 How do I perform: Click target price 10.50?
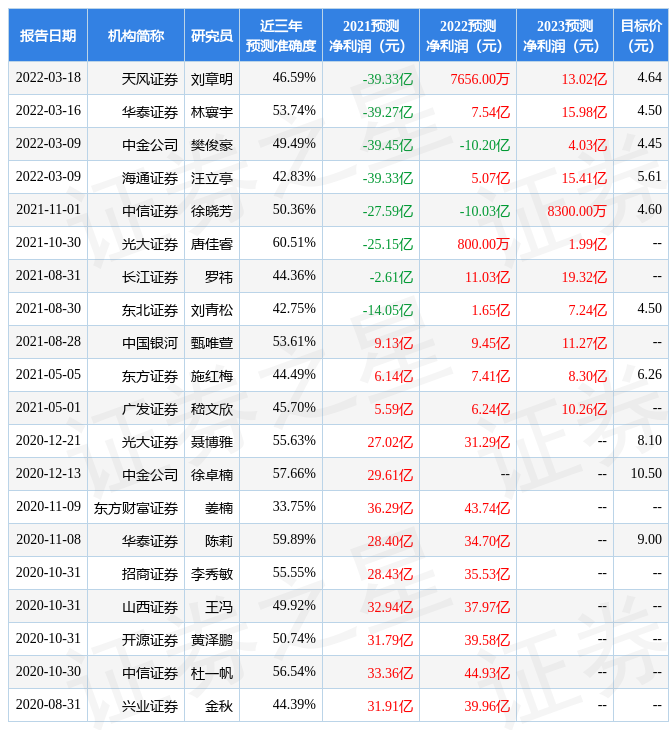(646, 474)
